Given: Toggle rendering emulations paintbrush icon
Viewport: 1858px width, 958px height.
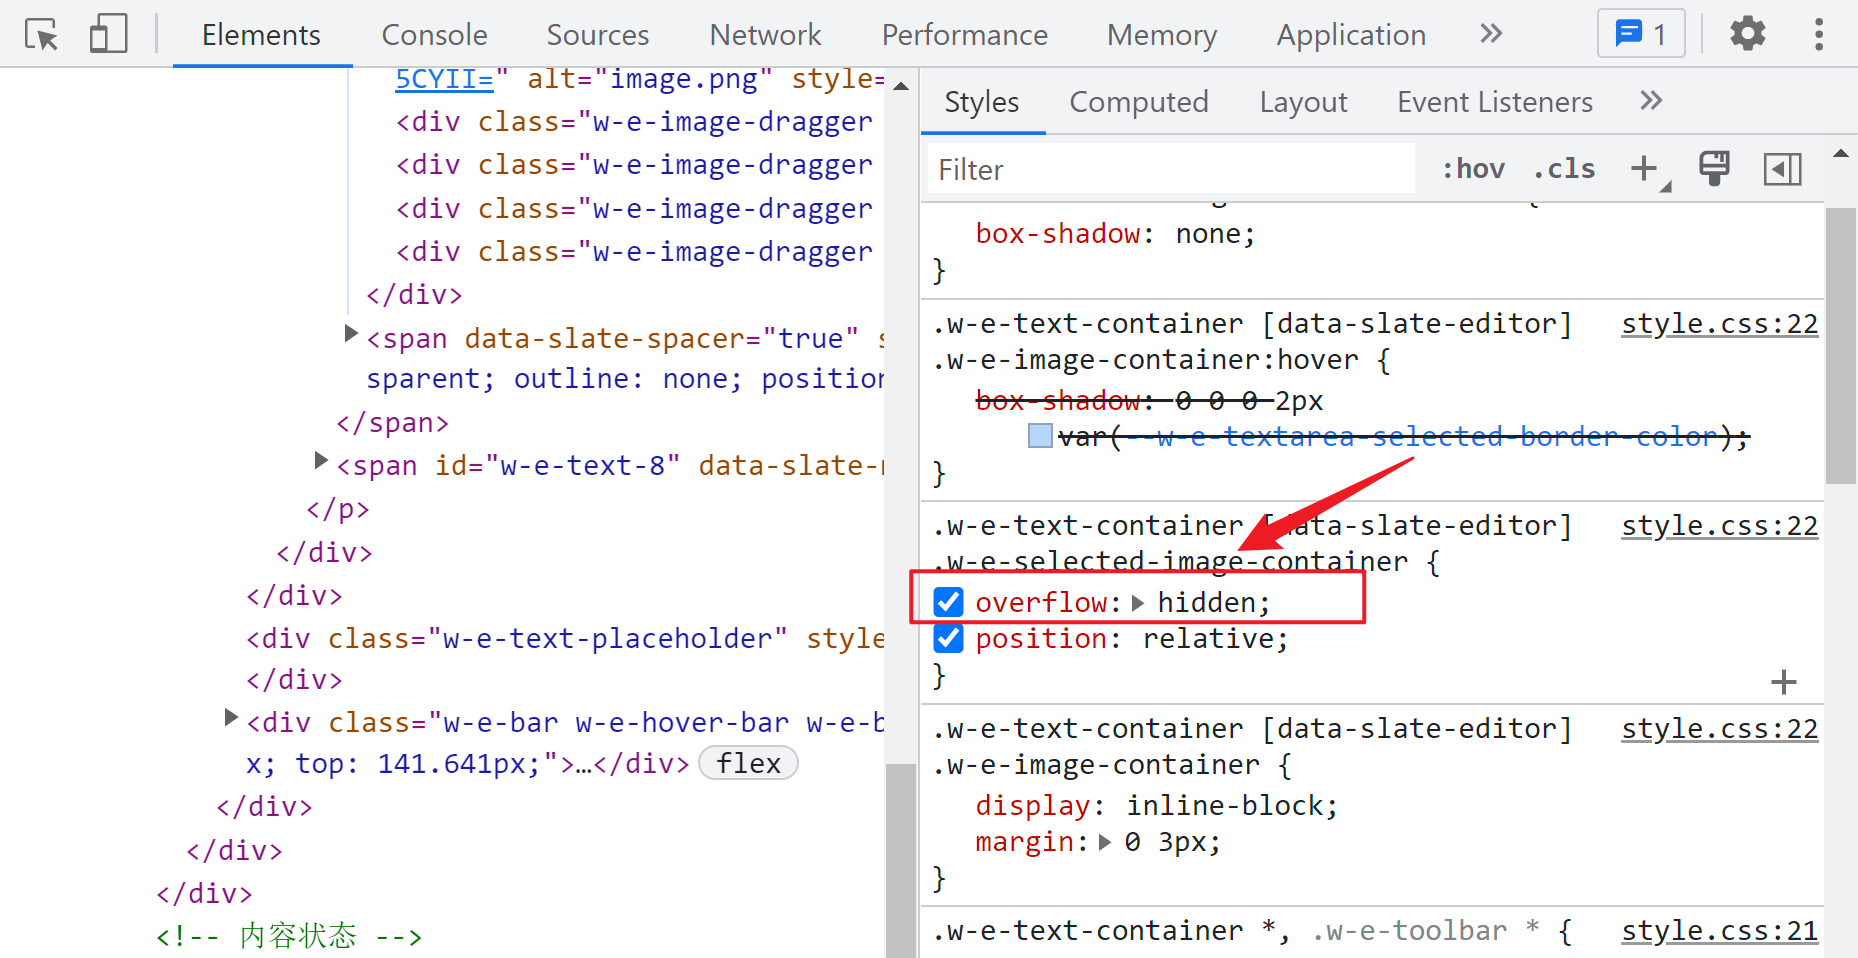Looking at the screenshot, I should click(x=1714, y=168).
